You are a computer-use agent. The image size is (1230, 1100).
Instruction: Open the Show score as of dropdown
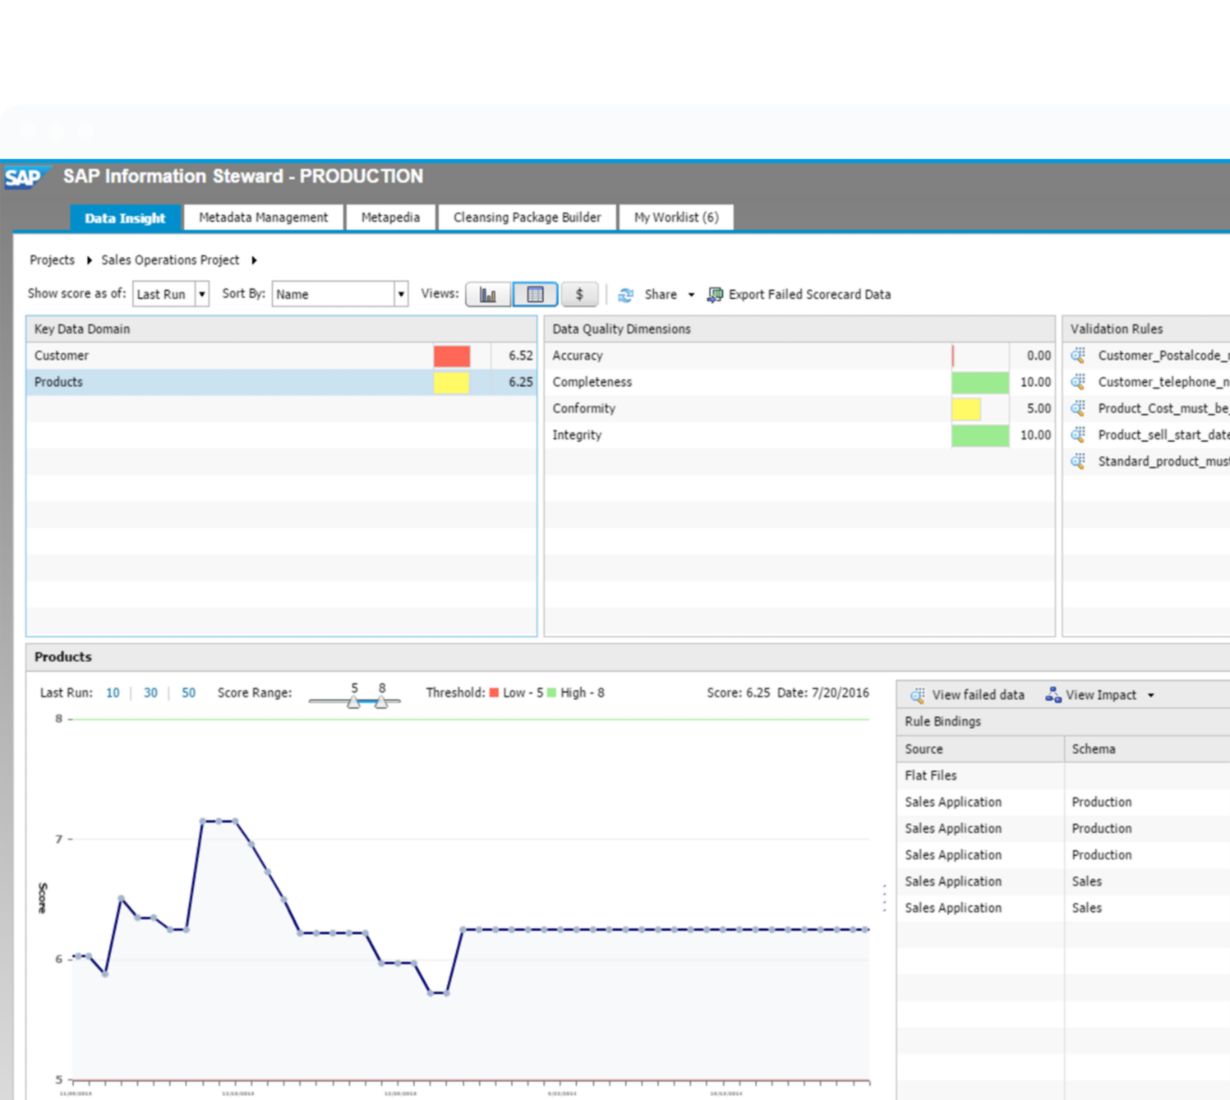[x=201, y=294]
